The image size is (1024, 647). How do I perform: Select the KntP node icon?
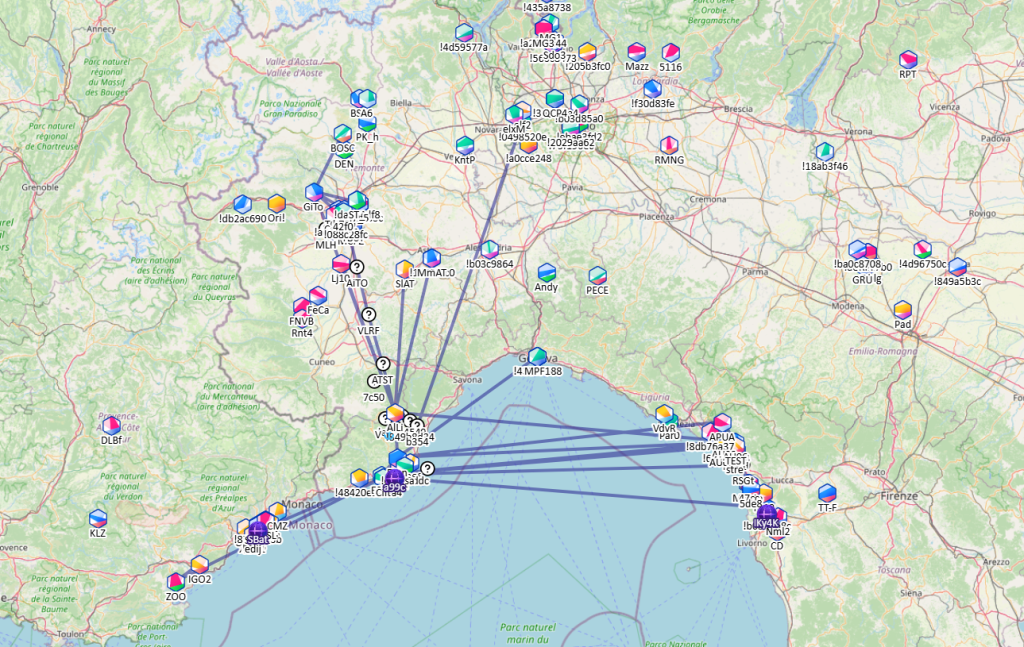465,145
